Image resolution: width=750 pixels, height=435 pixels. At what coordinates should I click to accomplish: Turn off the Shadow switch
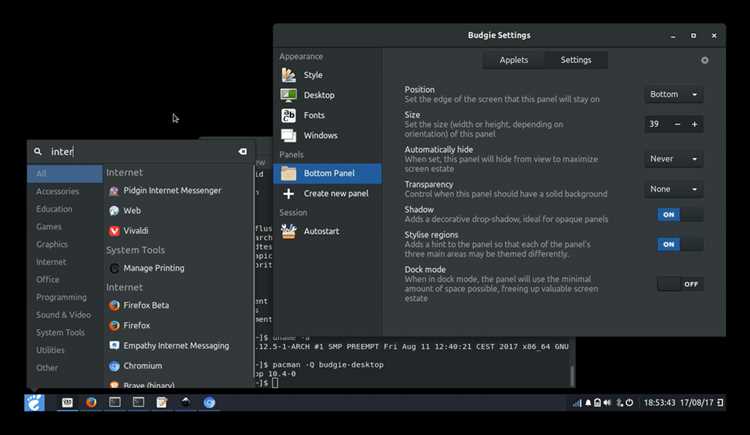(x=680, y=214)
